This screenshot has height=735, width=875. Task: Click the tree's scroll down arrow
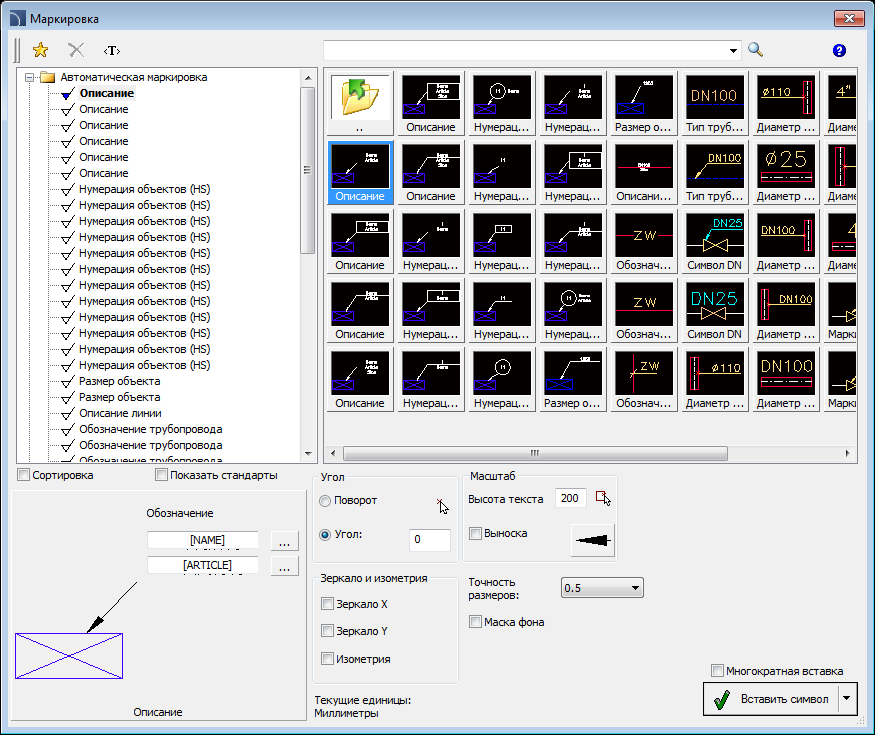307,454
